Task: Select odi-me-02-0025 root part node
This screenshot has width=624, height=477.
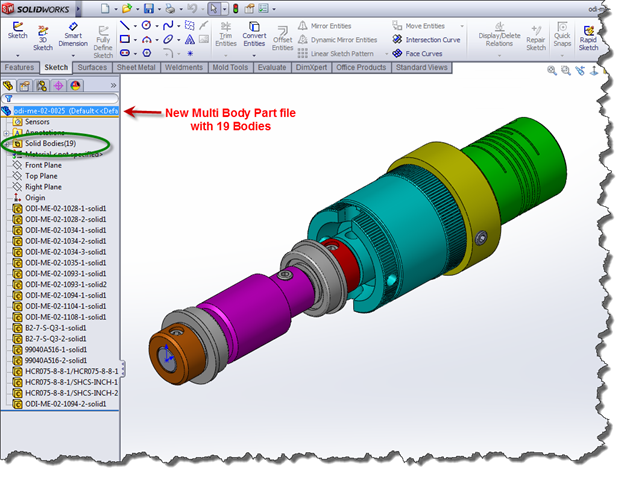Action: tap(66, 111)
